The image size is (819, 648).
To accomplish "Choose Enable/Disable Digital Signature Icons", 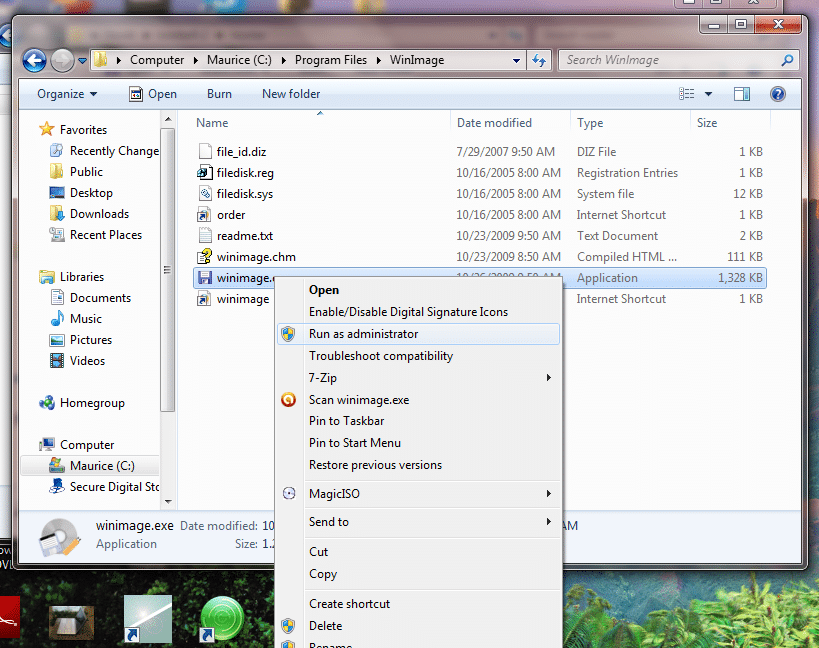I will coord(418,312).
